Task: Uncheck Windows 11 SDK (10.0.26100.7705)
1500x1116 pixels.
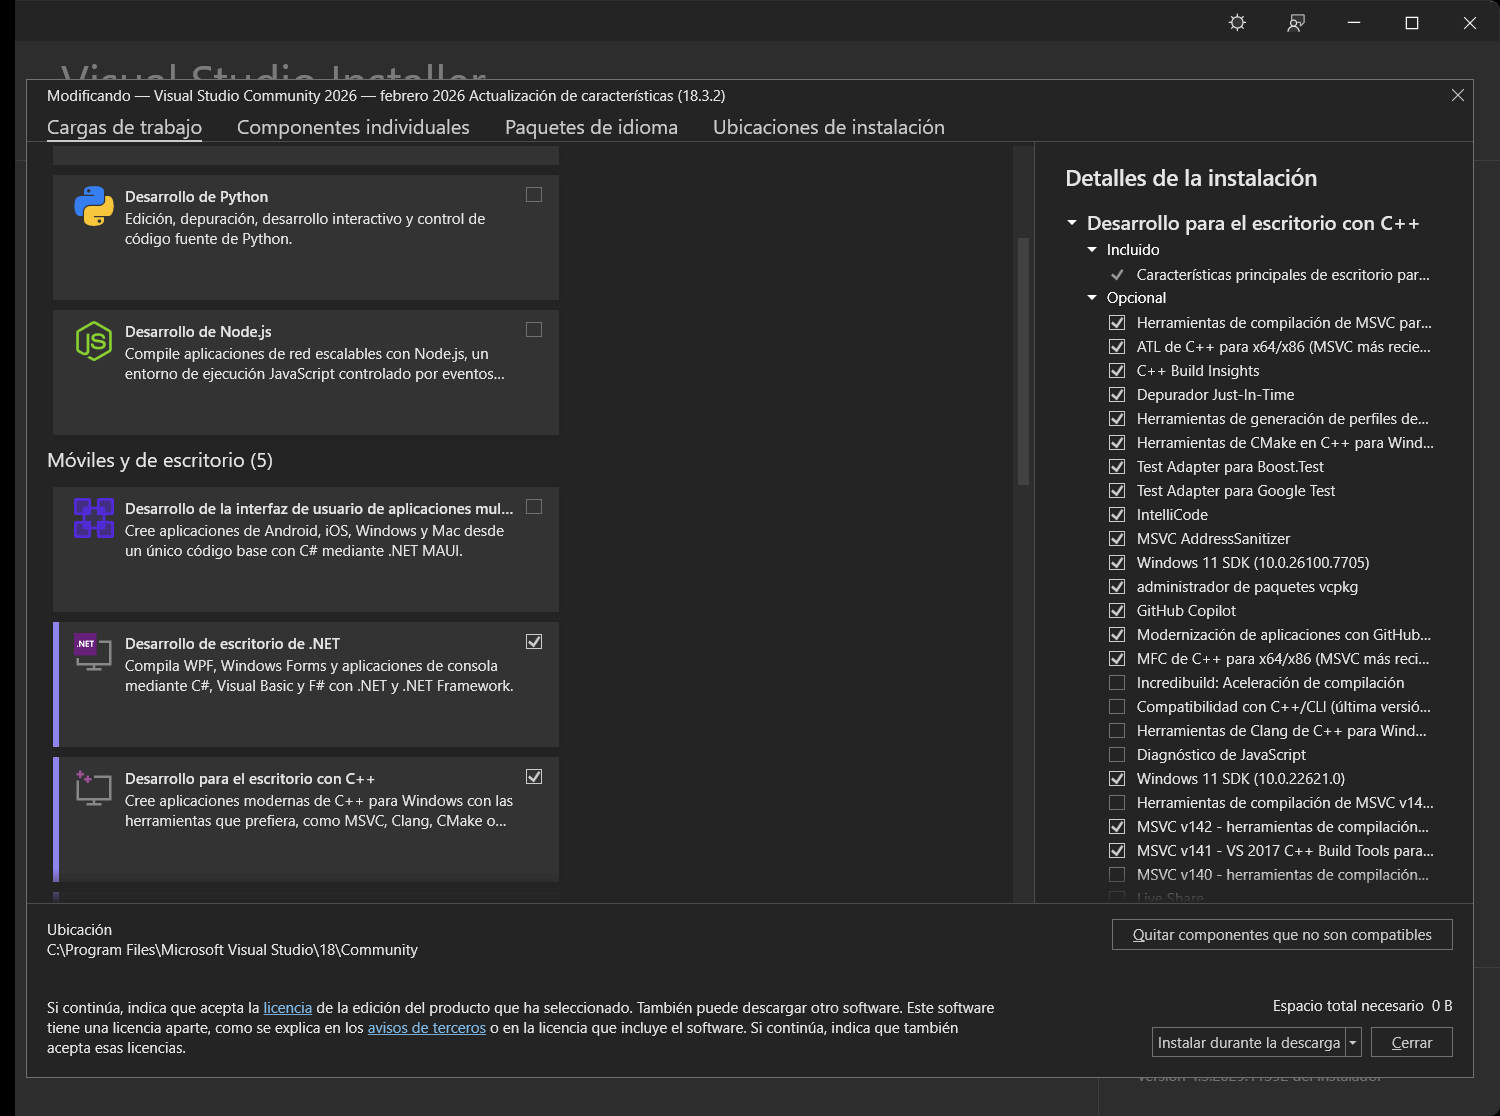Action: tap(1117, 563)
